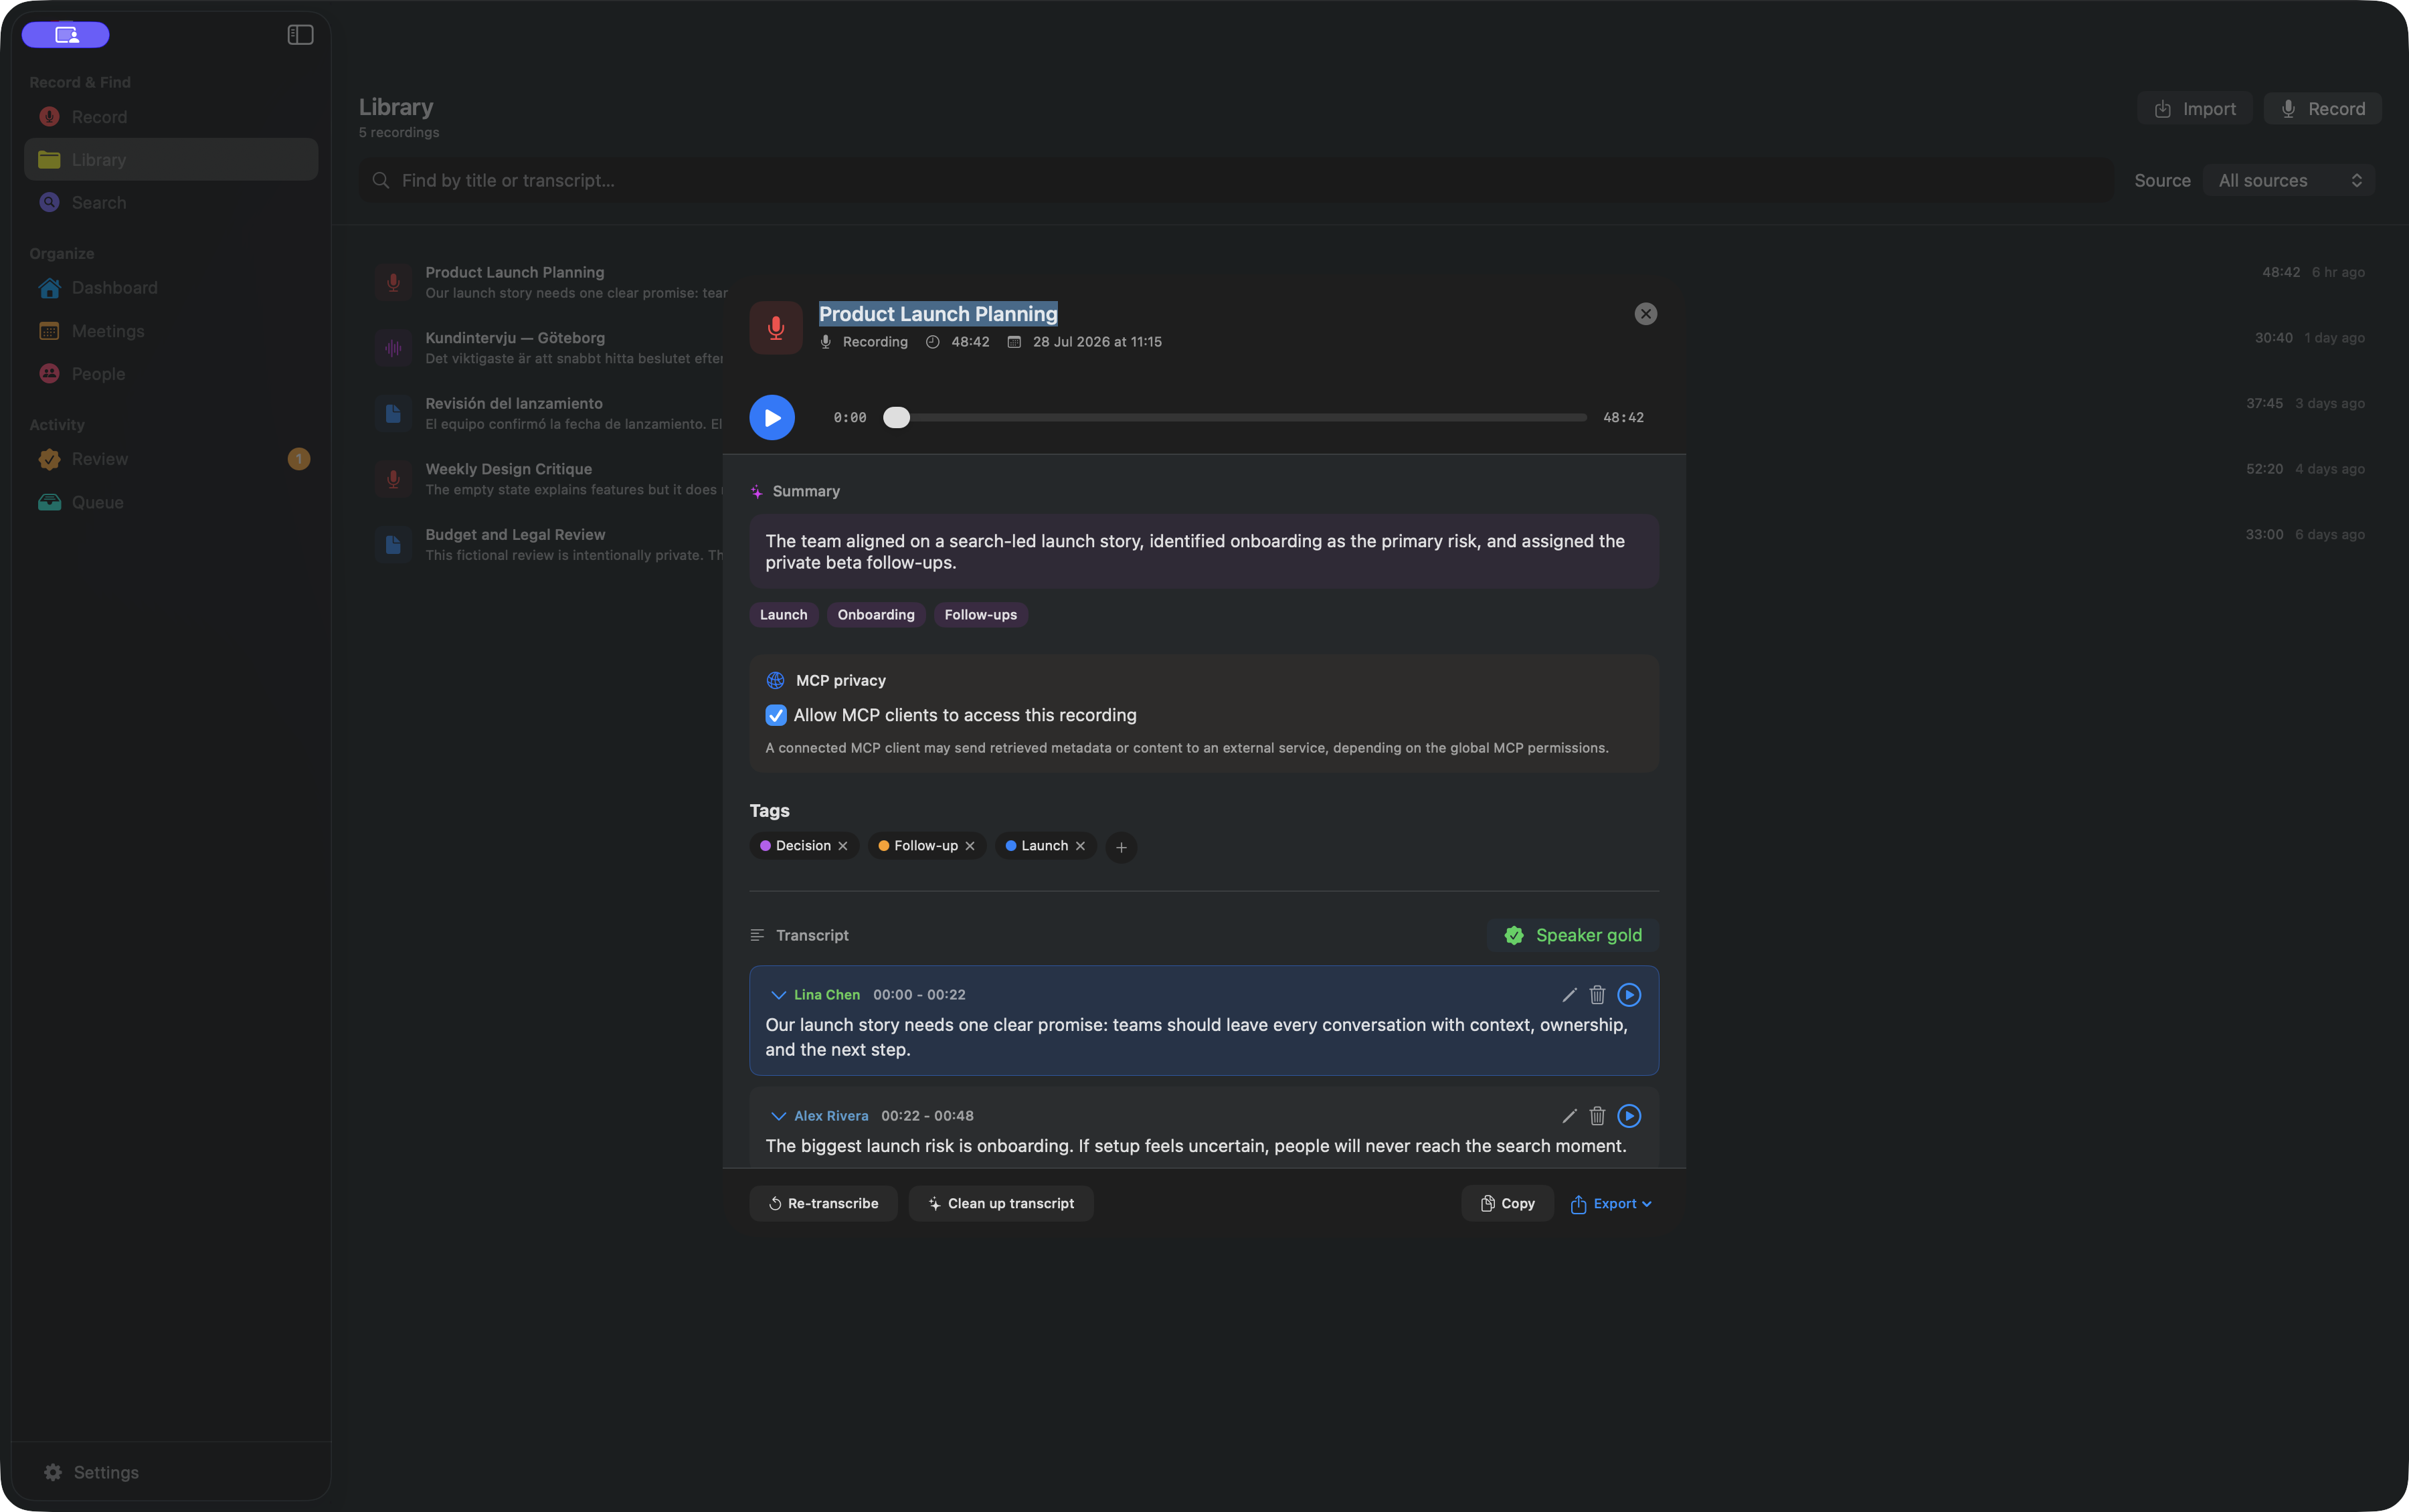This screenshot has height=1512, width=2409.
Task: Open the All sources filter dropdown
Action: (x=2289, y=181)
